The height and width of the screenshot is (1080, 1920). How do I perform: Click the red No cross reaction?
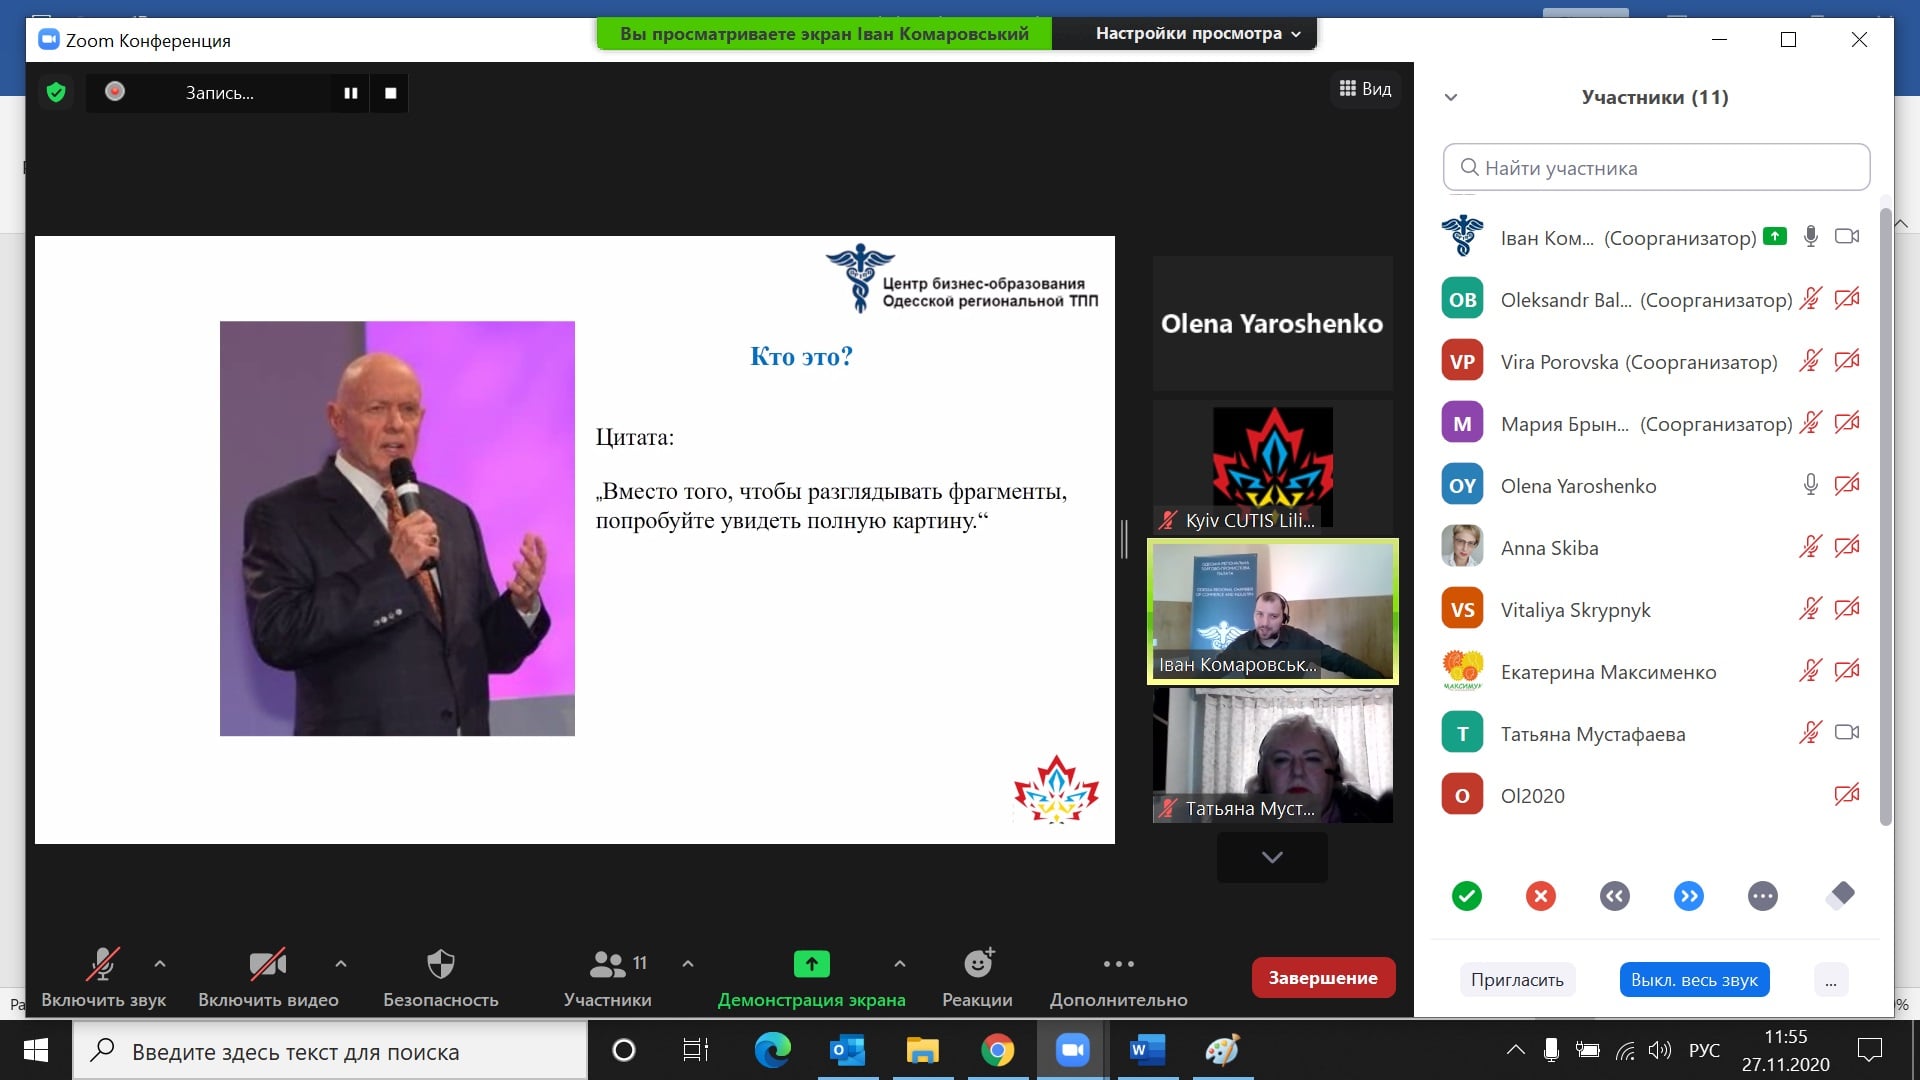point(1540,896)
